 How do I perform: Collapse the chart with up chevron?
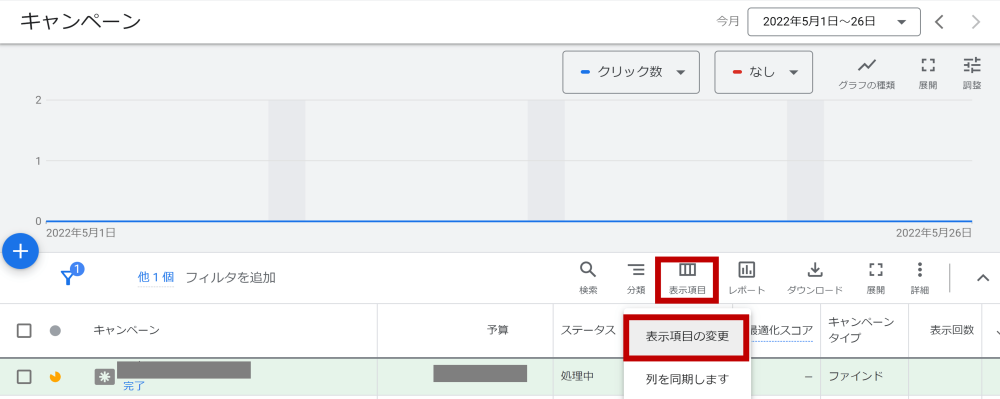(x=983, y=277)
